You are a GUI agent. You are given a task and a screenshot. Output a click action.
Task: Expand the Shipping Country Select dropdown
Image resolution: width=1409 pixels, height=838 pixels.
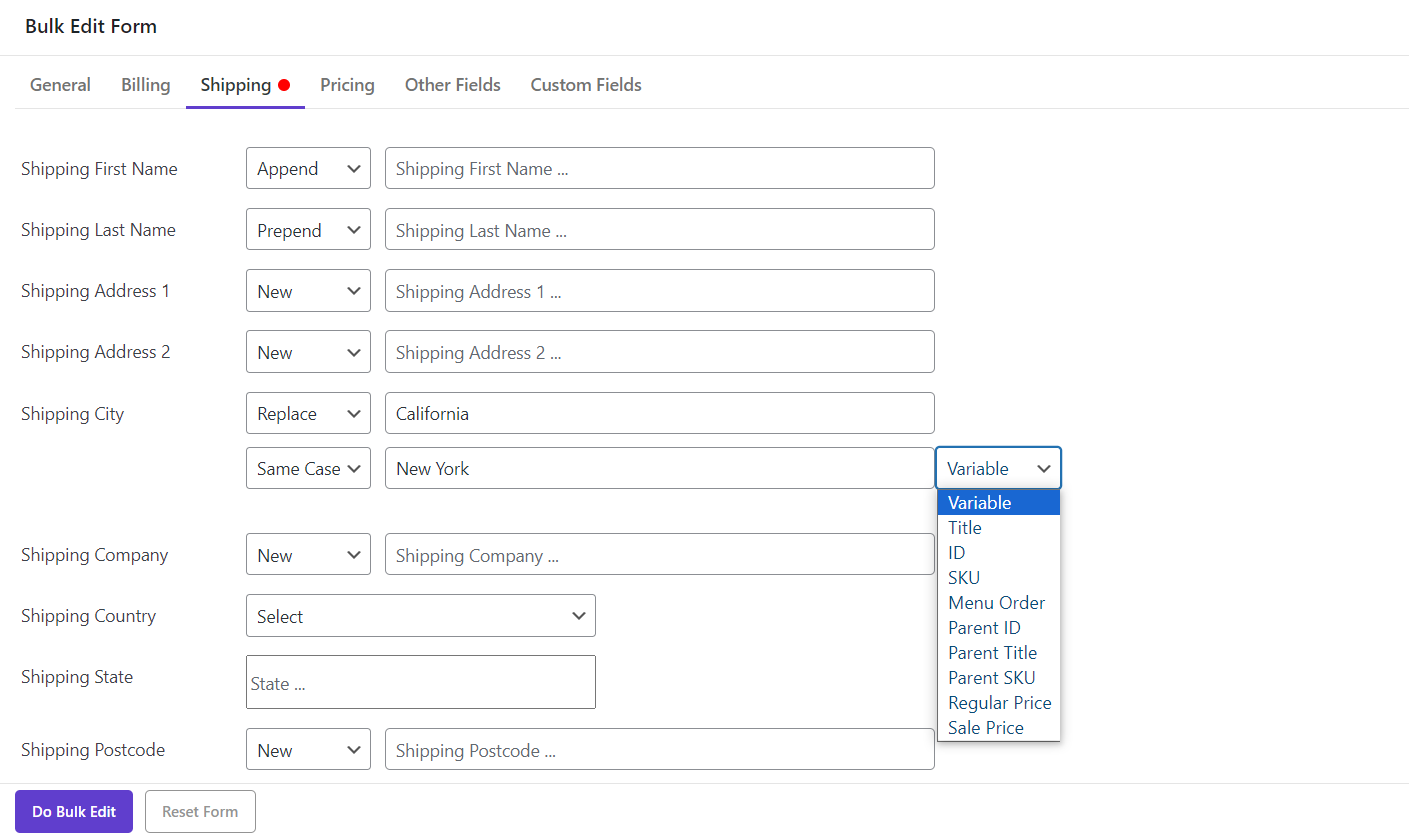[420, 617]
